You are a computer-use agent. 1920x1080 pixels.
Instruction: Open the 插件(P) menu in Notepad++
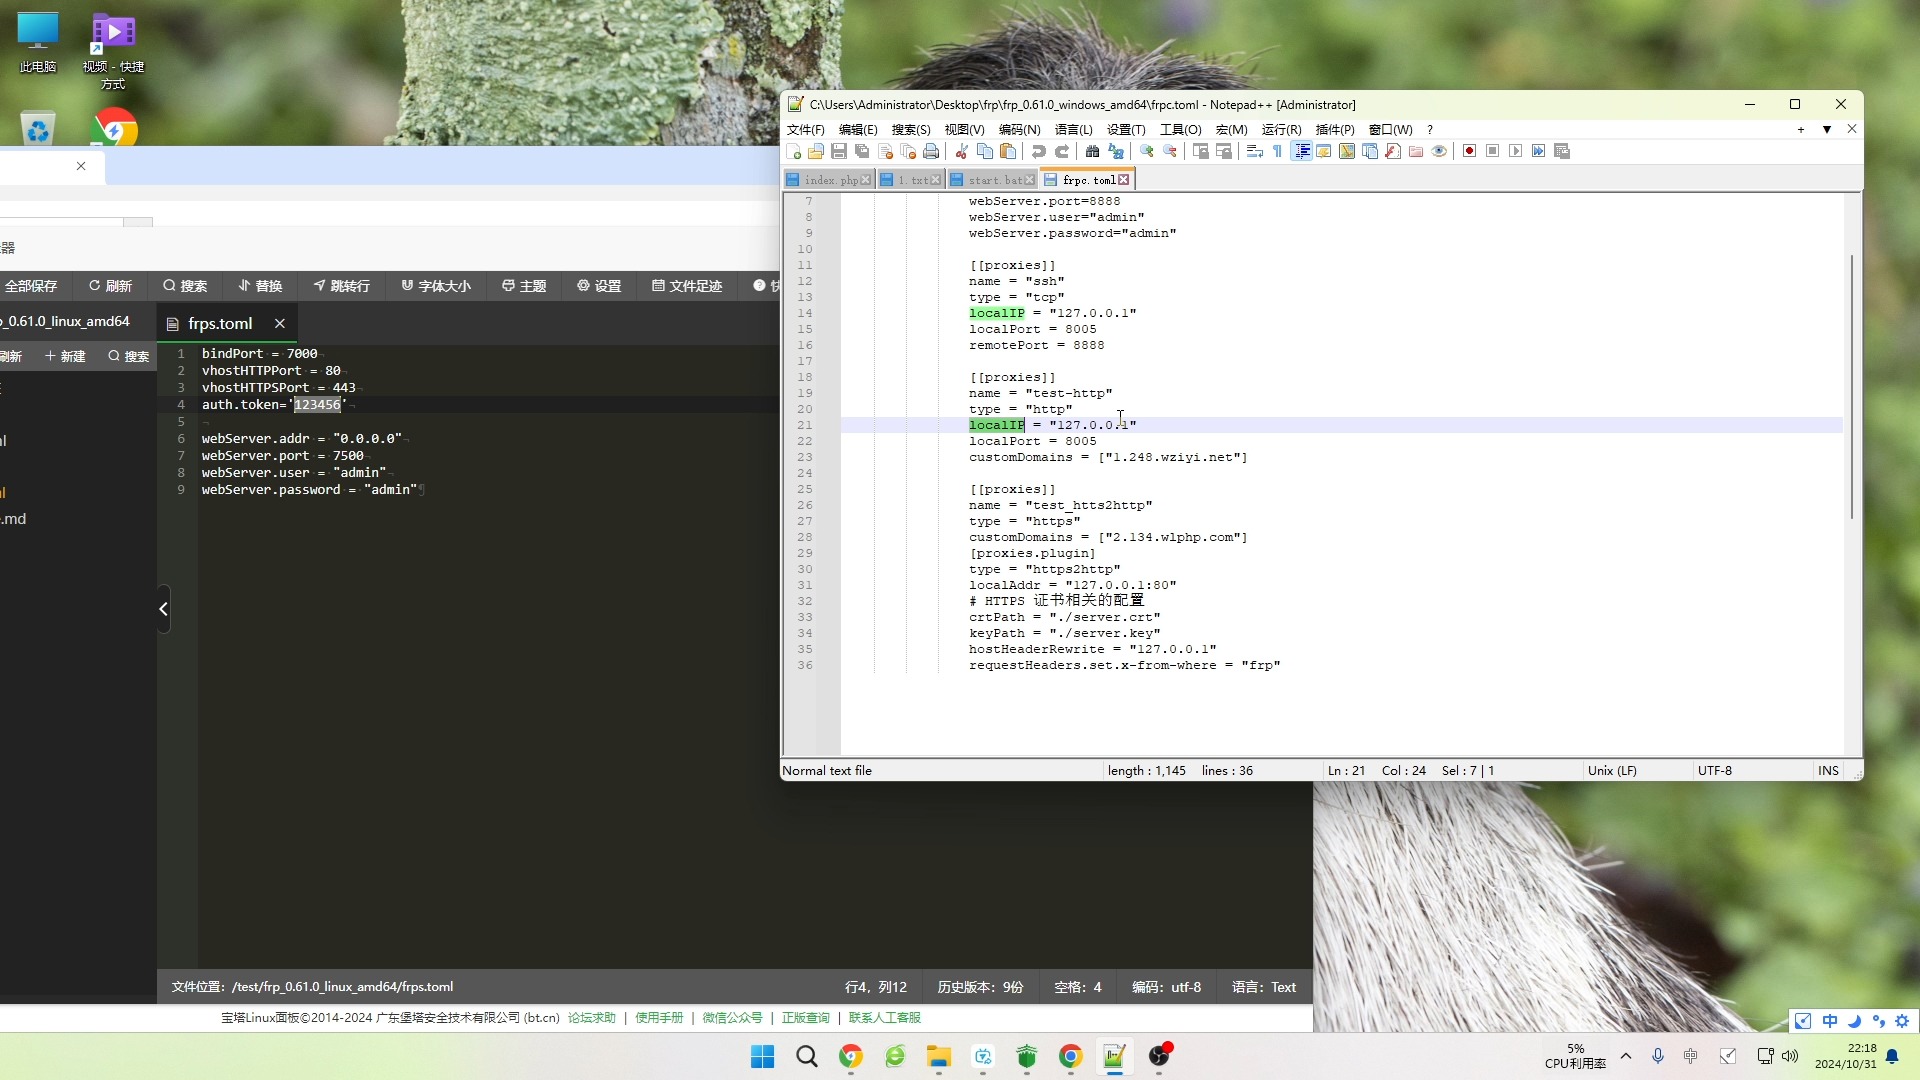1335,130
